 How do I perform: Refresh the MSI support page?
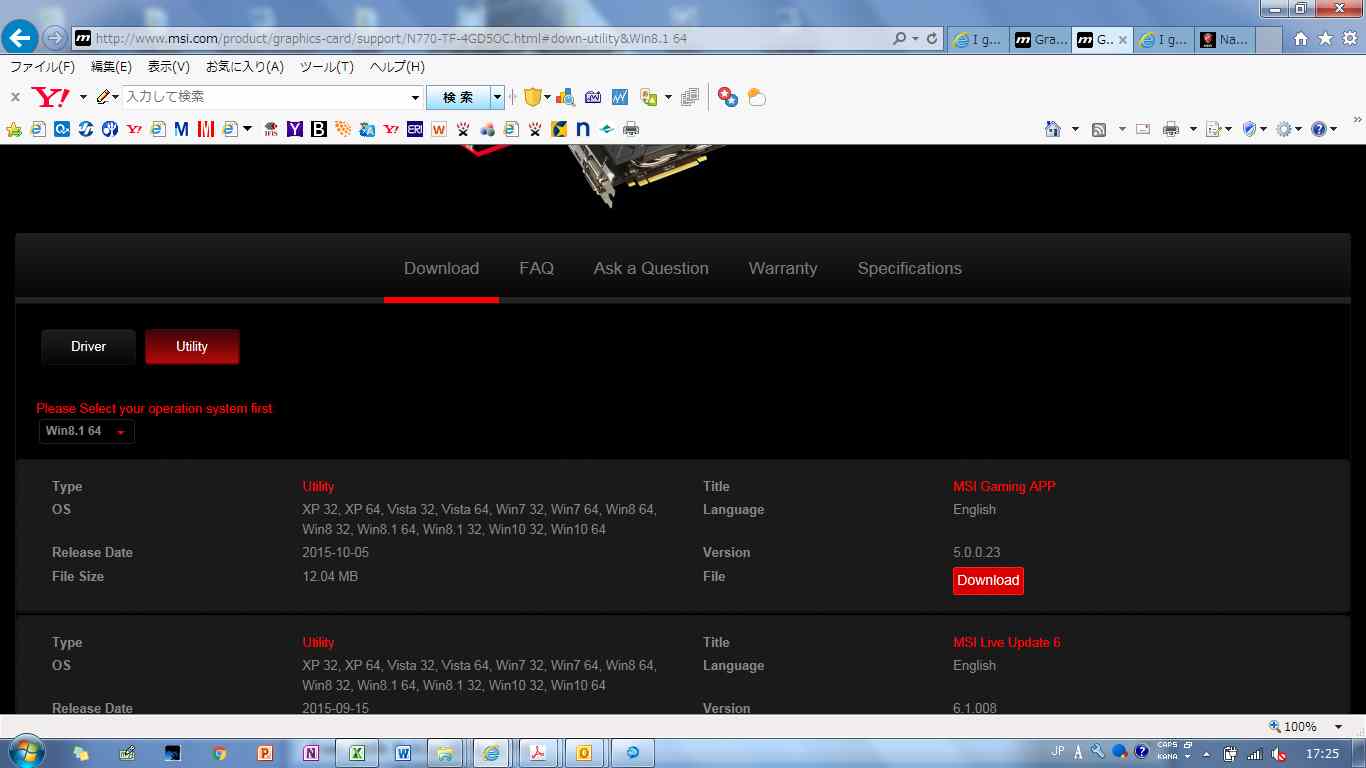point(932,39)
